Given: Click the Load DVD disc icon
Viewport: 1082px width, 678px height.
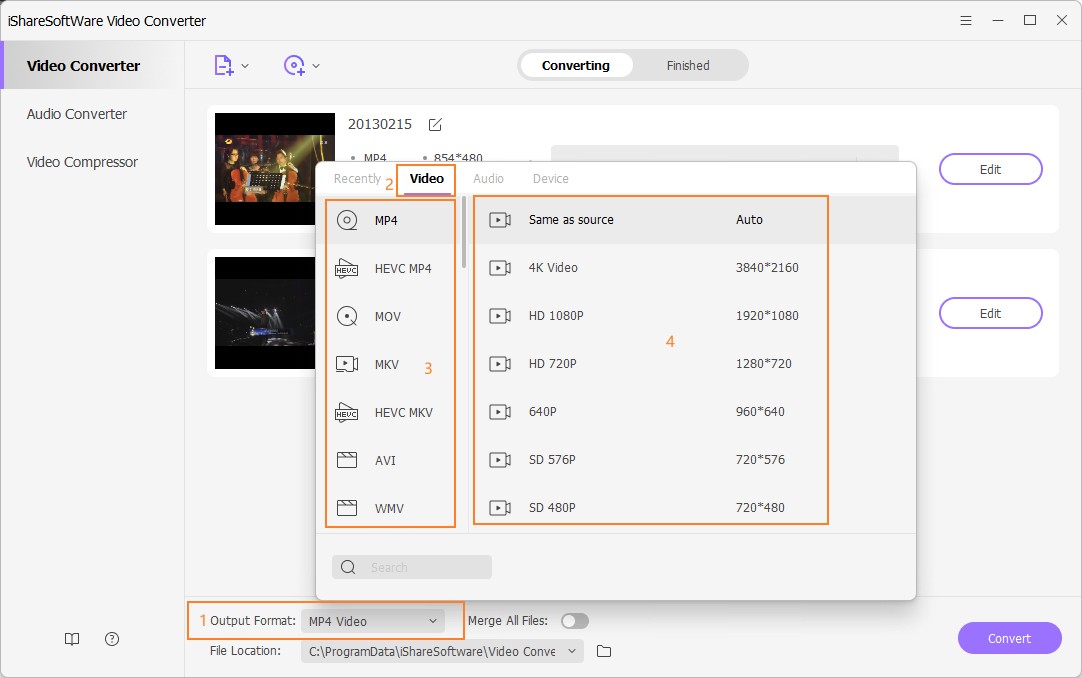Looking at the screenshot, I should 294,66.
